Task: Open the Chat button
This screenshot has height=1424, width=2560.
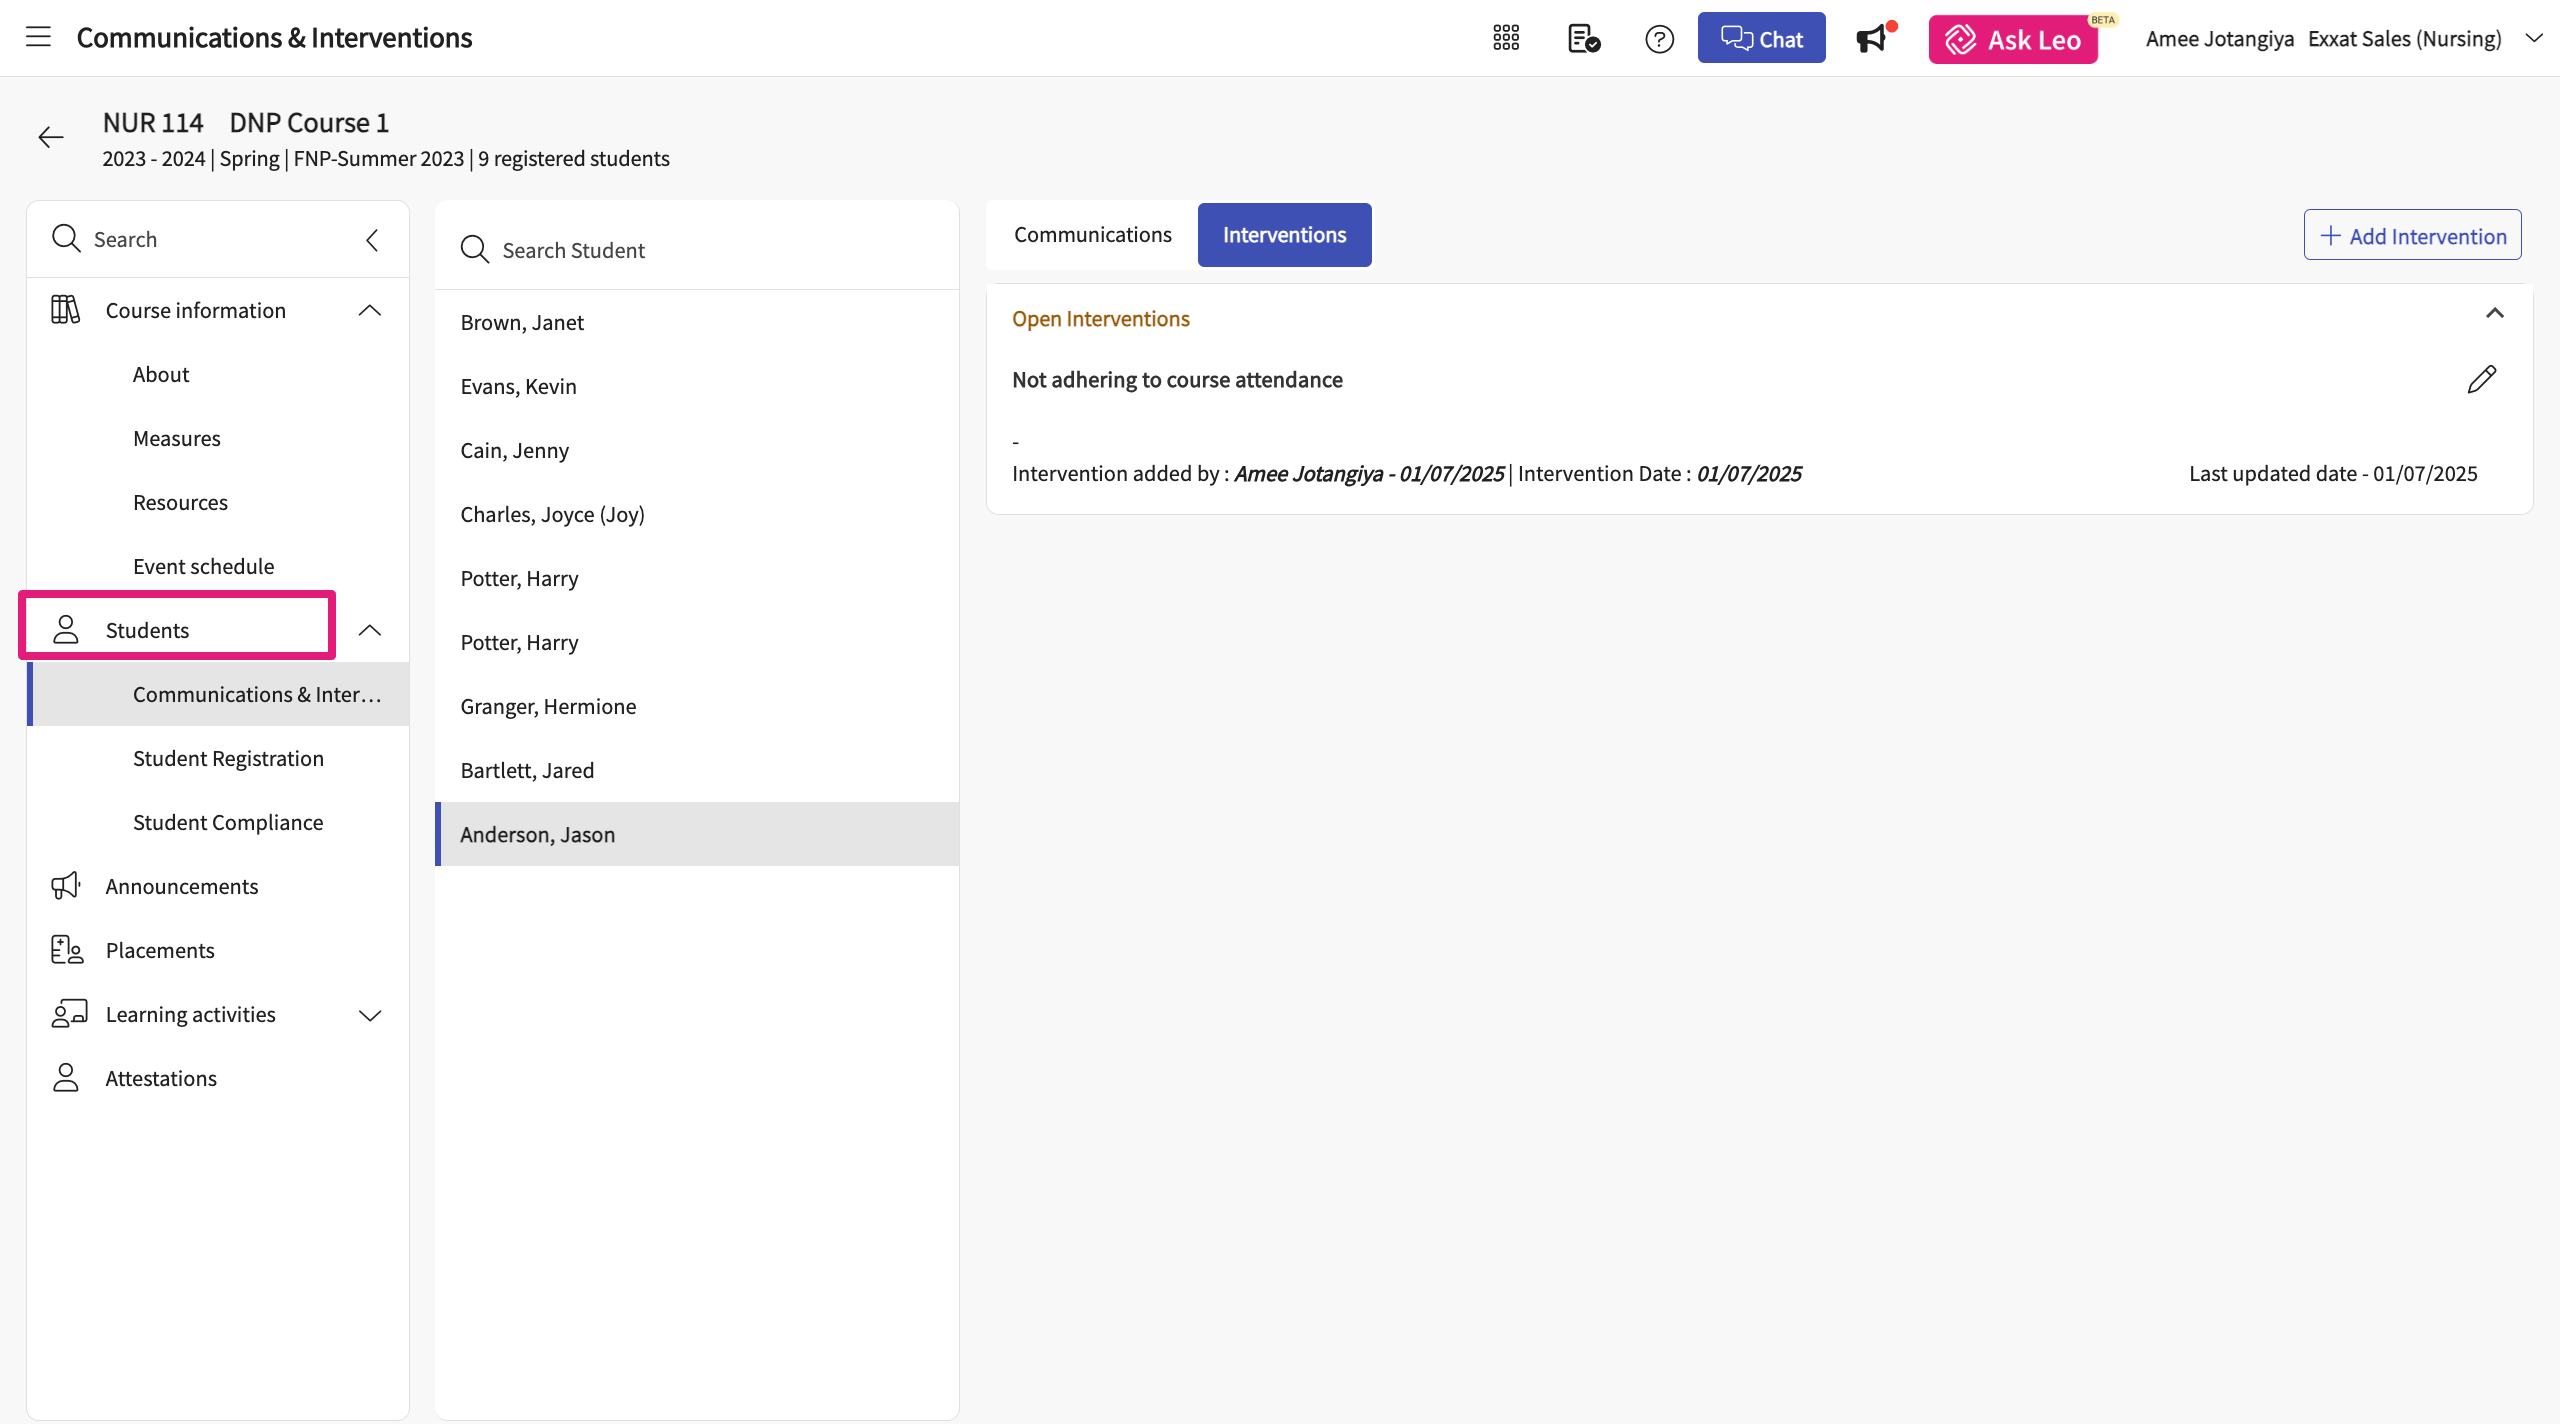Action: [1761, 39]
